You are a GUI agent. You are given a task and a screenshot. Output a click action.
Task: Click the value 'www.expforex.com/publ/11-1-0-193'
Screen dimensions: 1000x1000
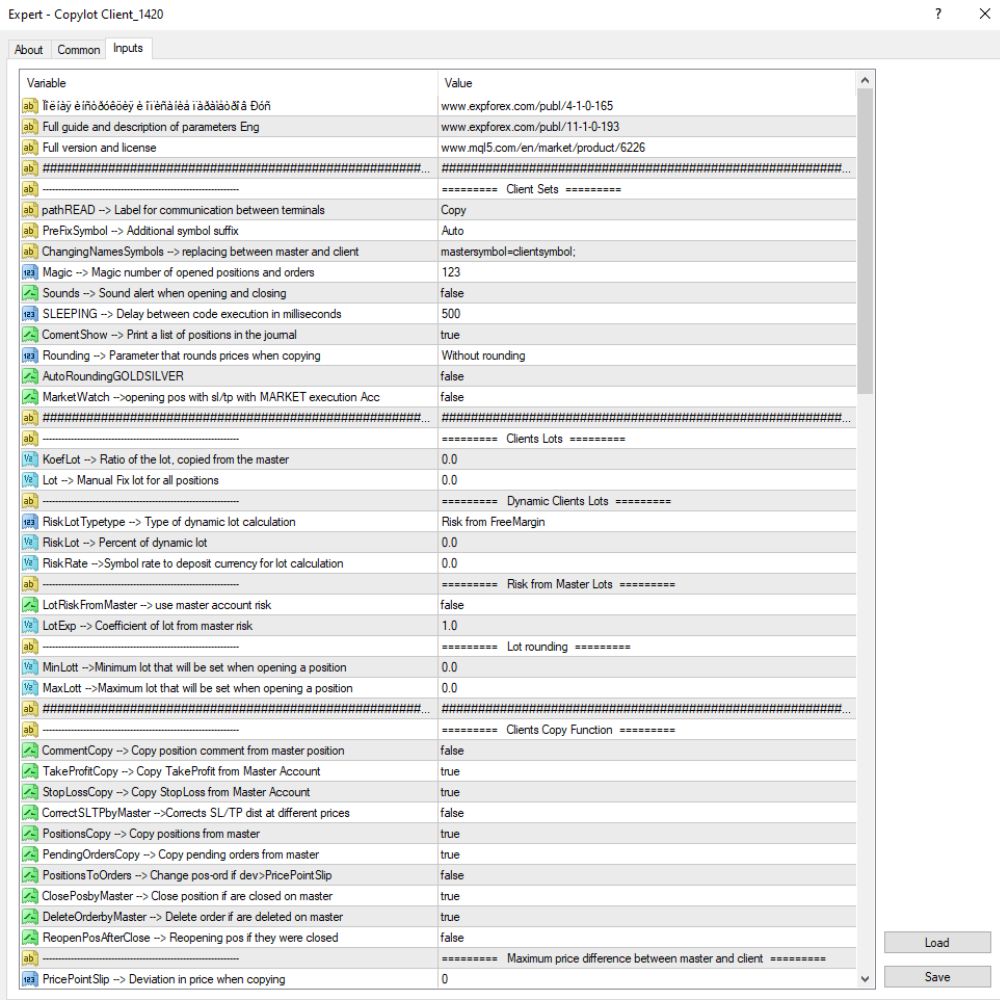pos(530,127)
